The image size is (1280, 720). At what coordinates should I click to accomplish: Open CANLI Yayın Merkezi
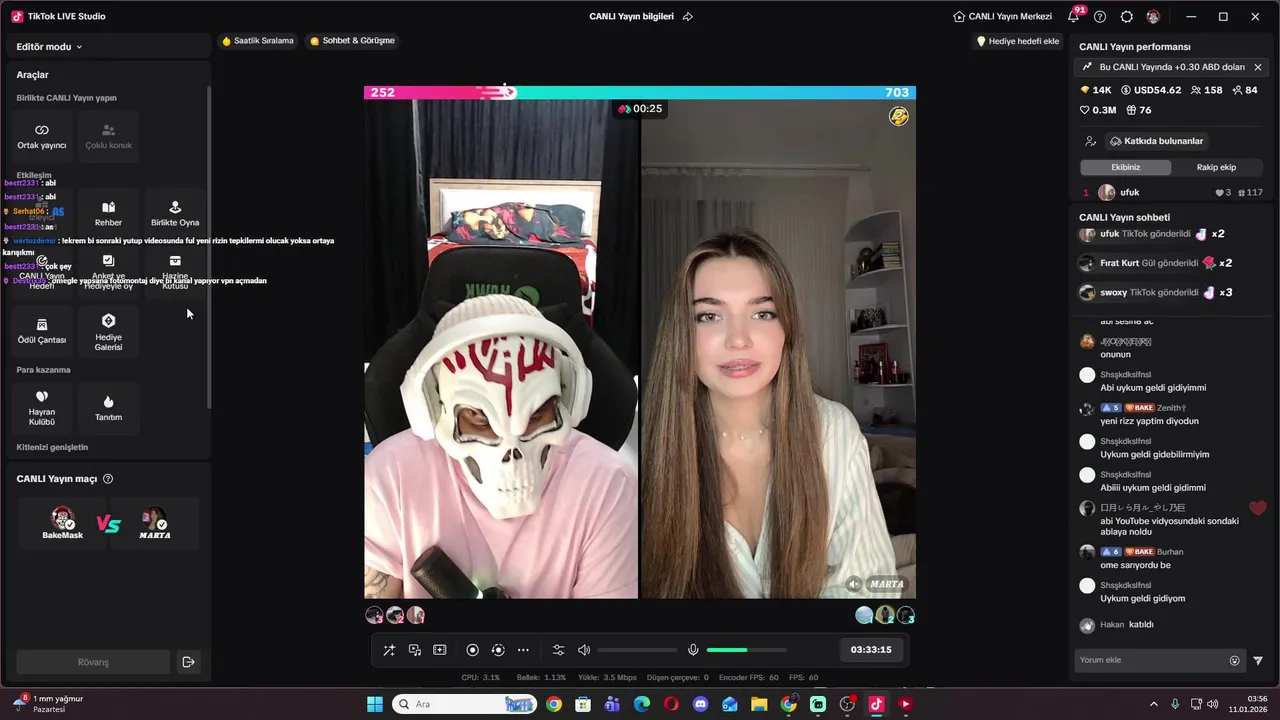[1002, 17]
